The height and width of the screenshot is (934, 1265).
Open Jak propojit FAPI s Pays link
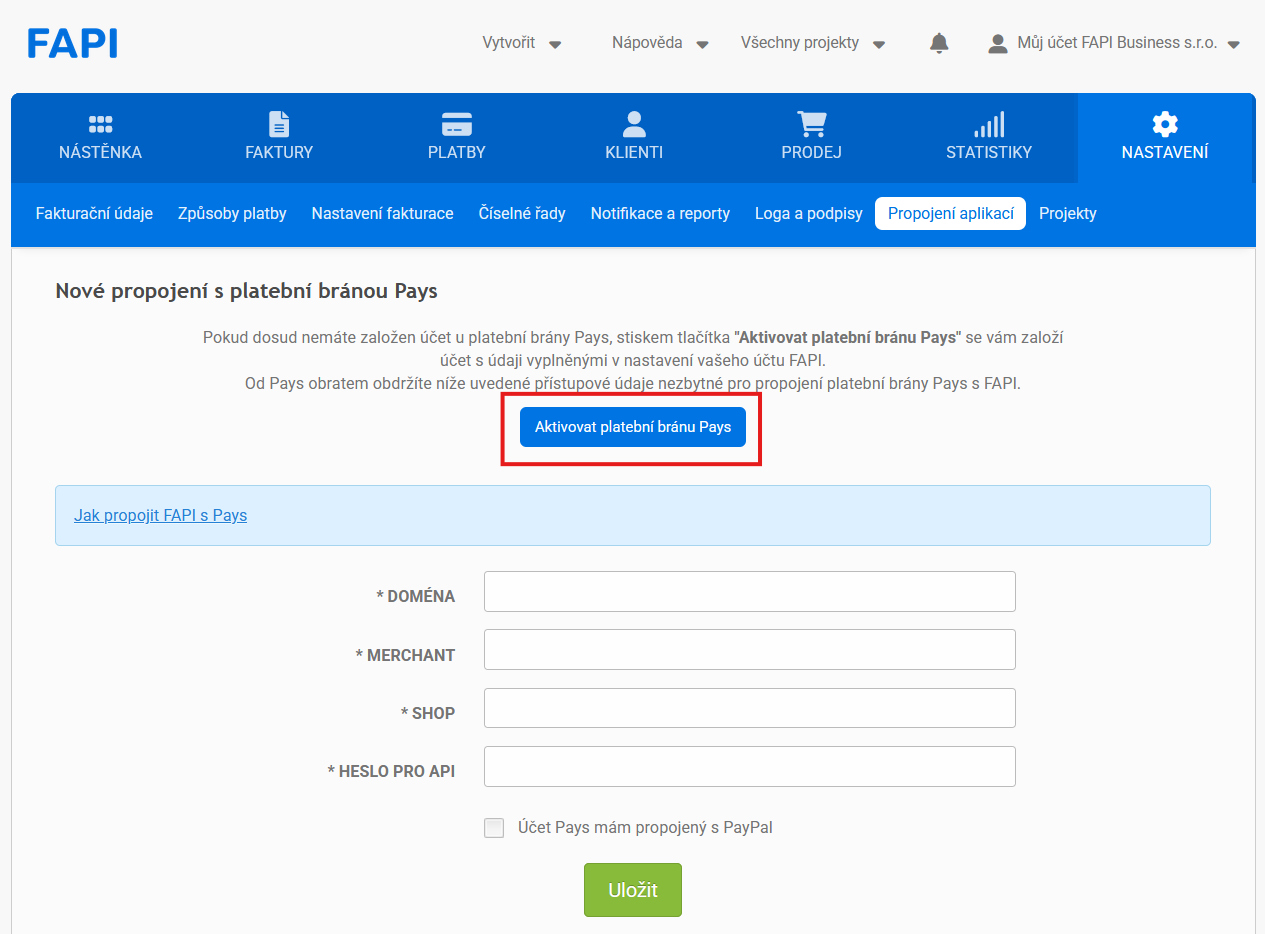(160, 516)
